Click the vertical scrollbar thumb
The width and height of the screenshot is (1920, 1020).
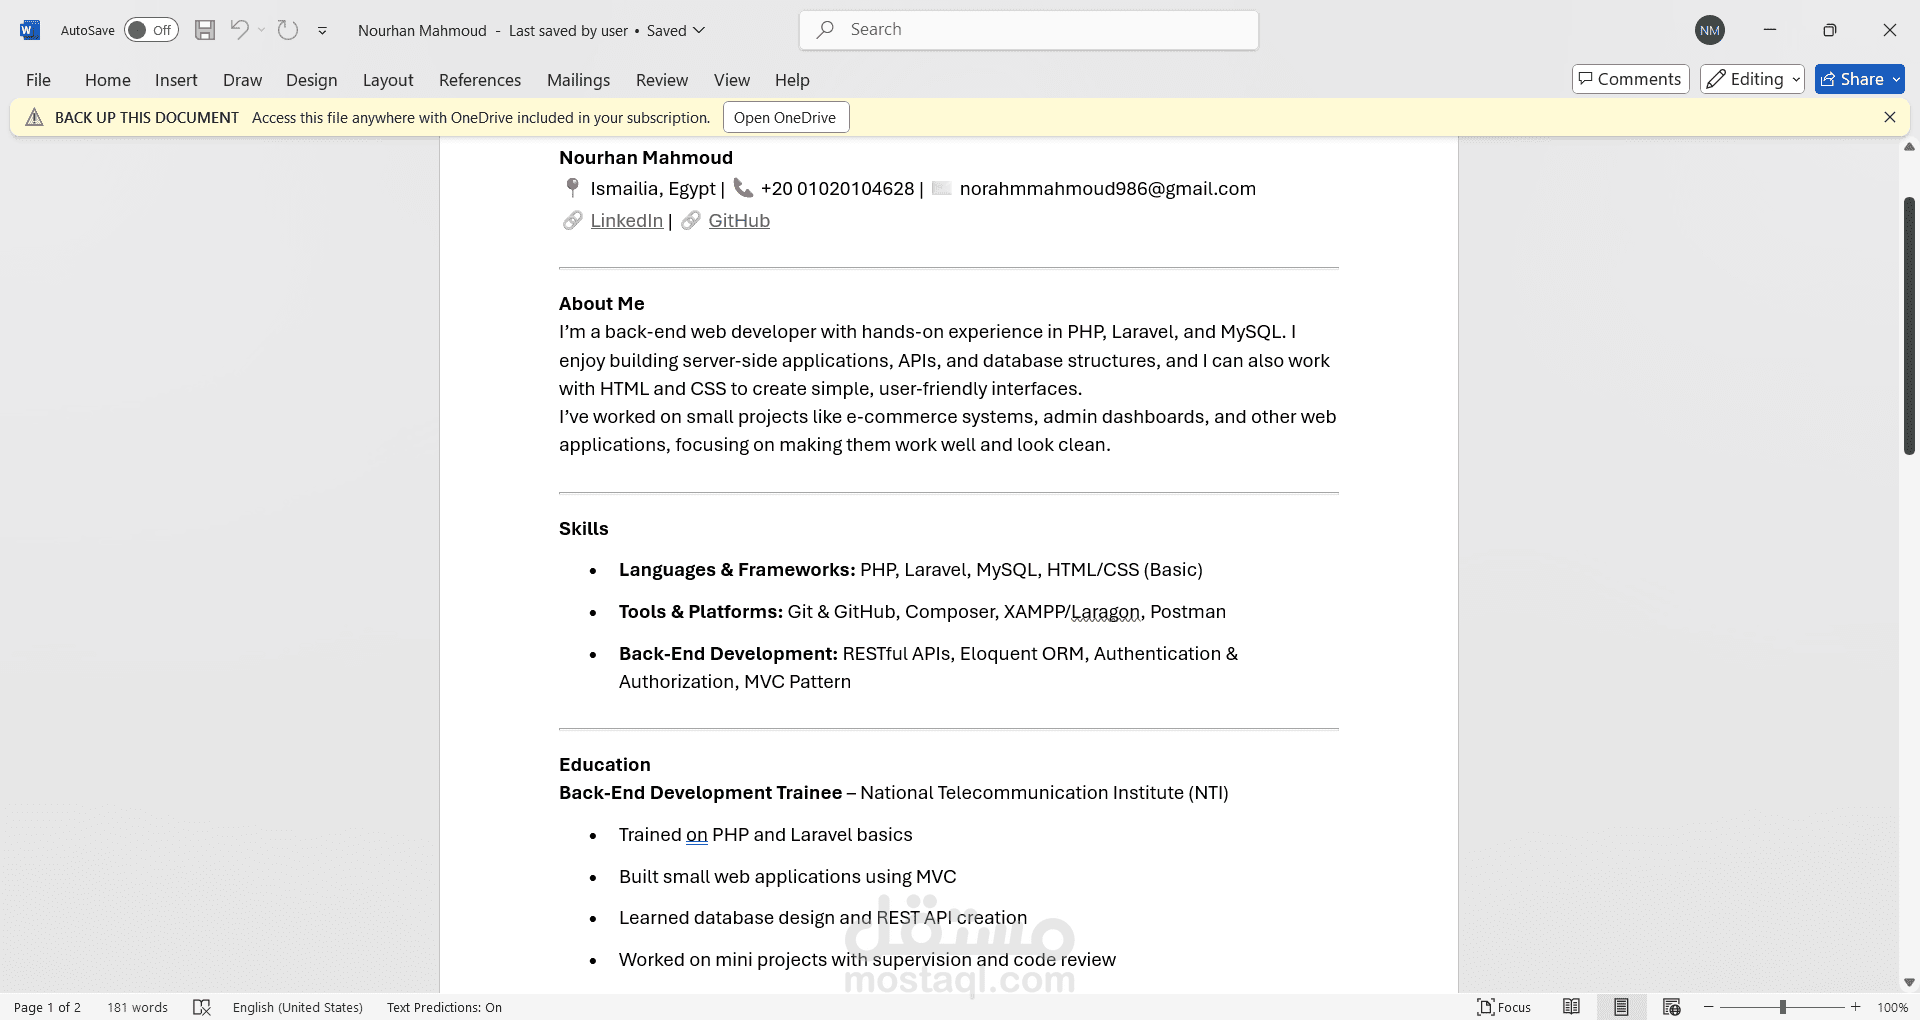click(1909, 326)
